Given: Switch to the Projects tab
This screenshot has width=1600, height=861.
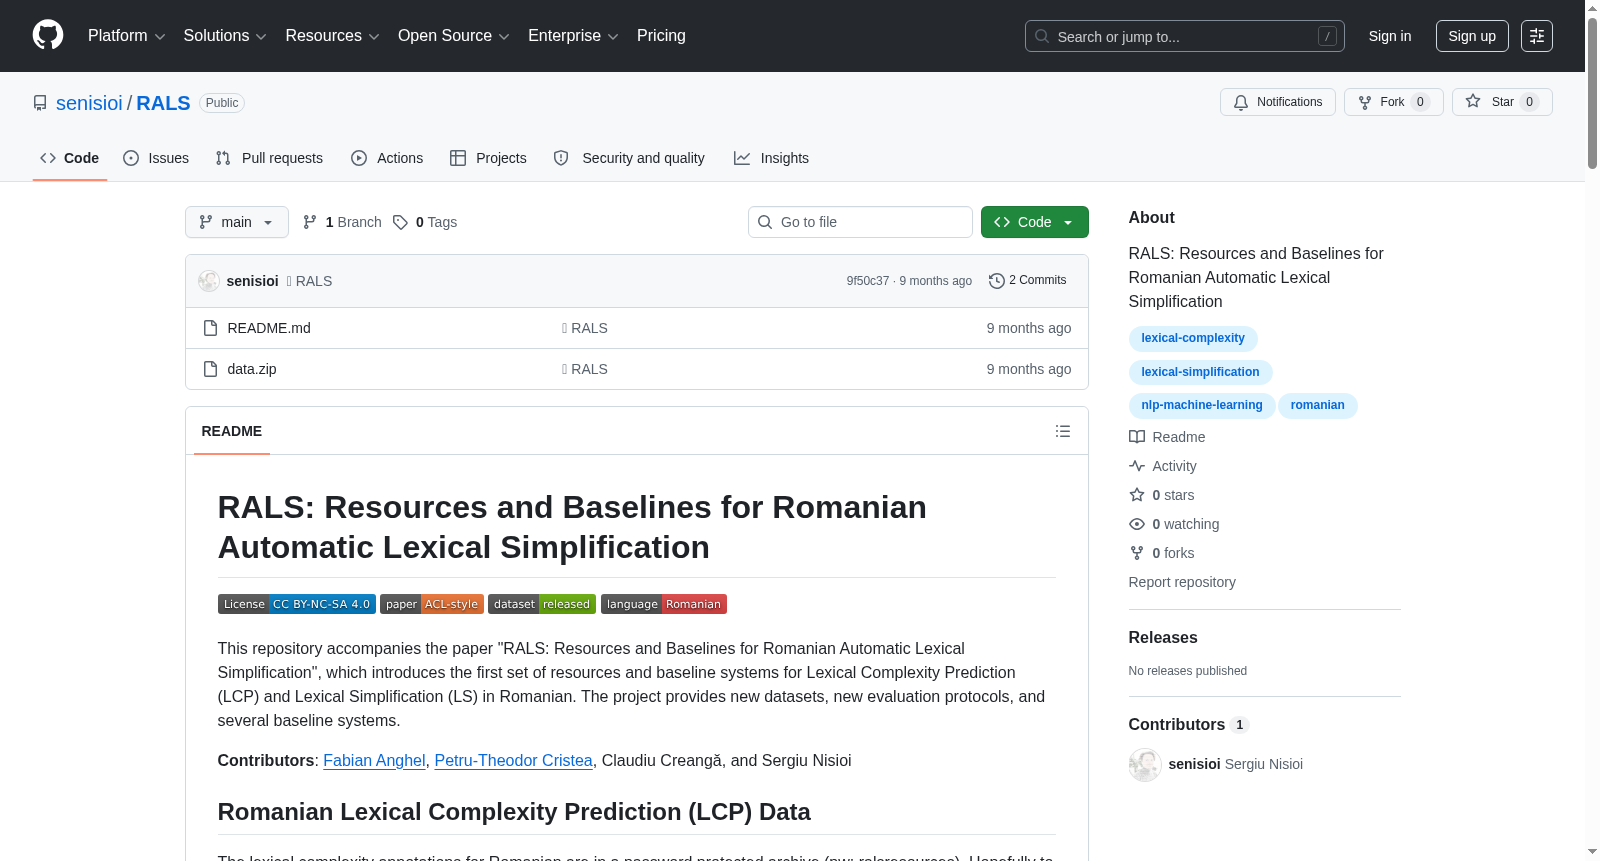Looking at the screenshot, I should pyautogui.click(x=488, y=158).
